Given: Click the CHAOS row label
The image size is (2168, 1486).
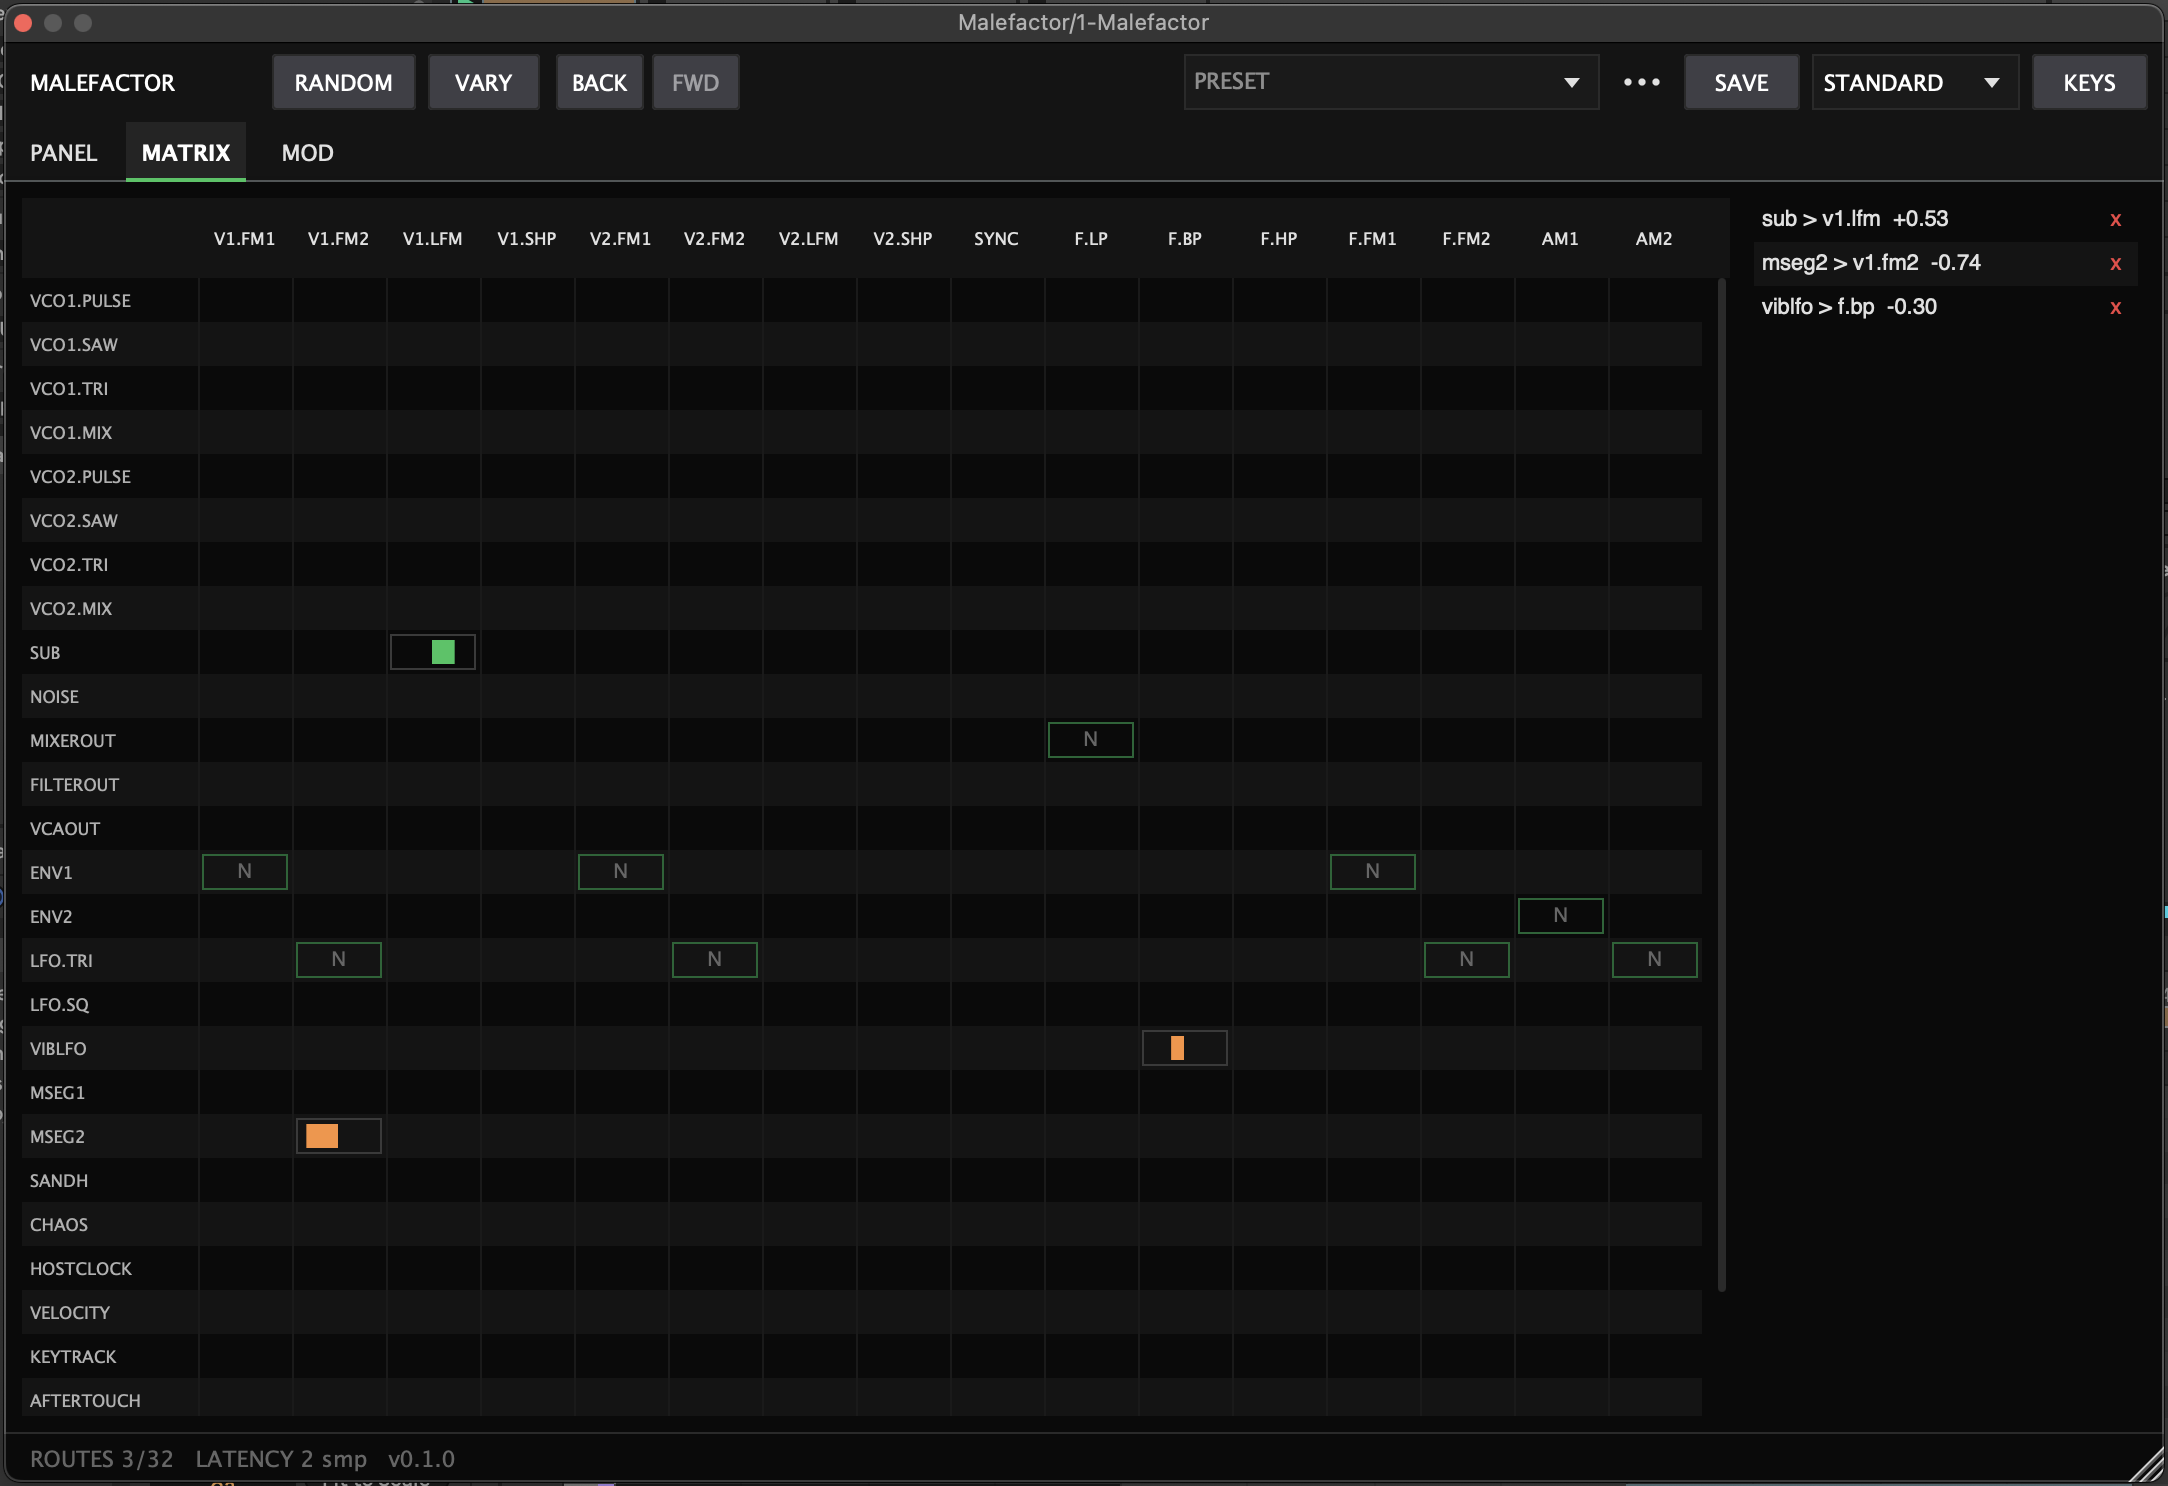Looking at the screenshot, I should [59, 1225].
